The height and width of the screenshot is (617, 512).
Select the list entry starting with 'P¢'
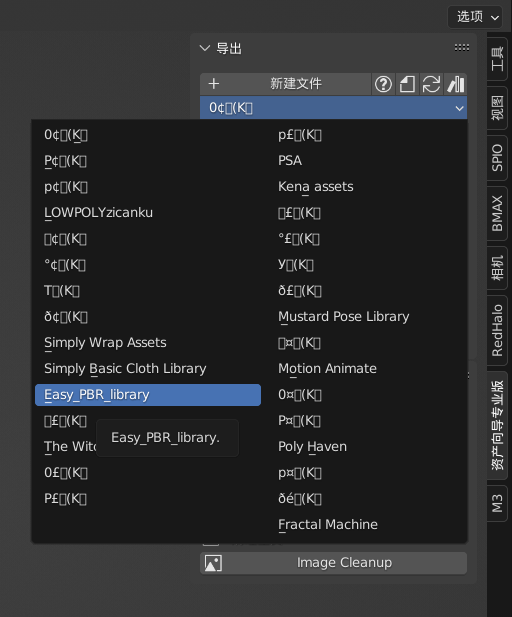(x=148, y=161)
